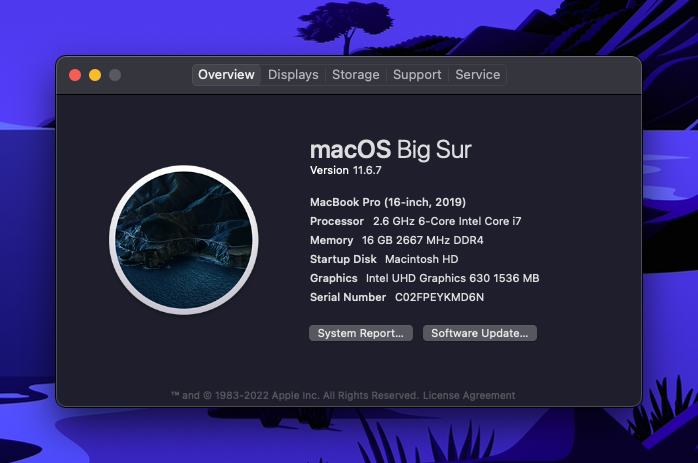Click the Software Update button

479,333
